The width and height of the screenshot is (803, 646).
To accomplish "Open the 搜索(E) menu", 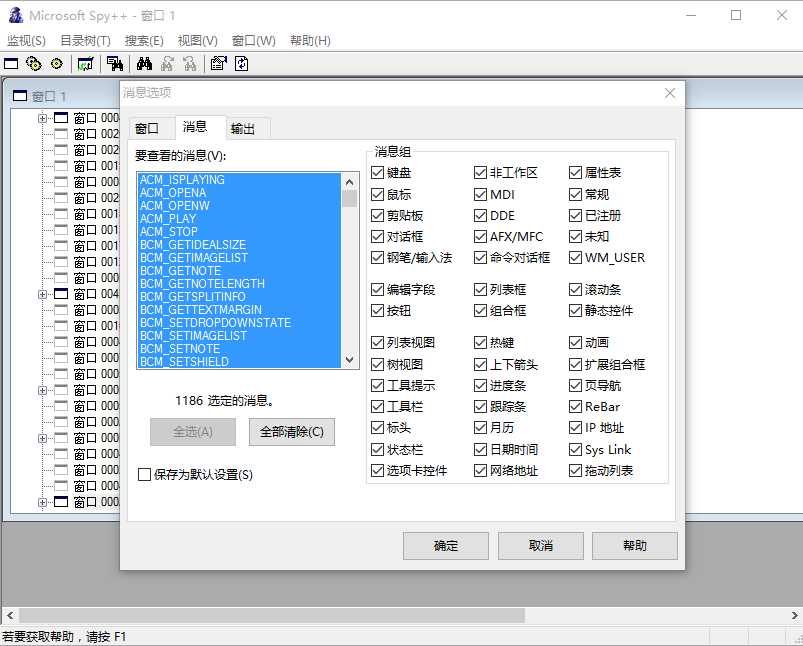I will [x=144, y=40].
